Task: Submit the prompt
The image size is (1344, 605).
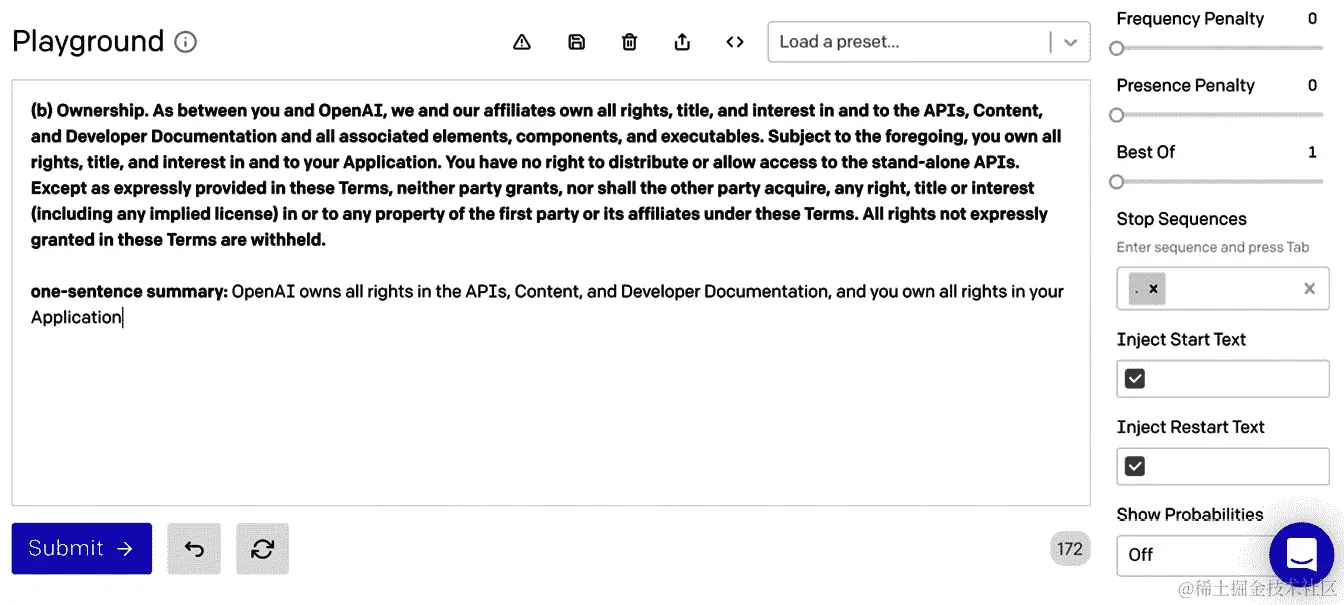Action: 82,548
